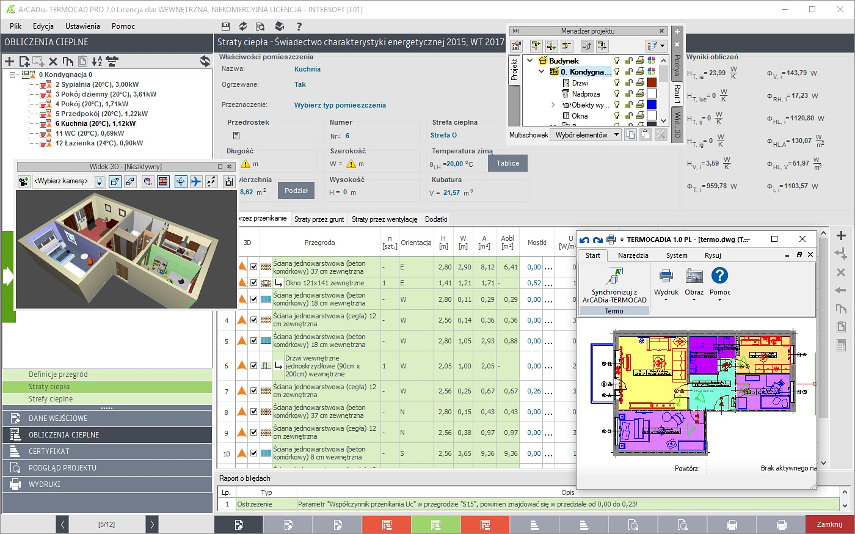Viewport: 855px width, 534px height.
Task: Switch to Straty przez wentylację tab
Action: tap(384, 219)
